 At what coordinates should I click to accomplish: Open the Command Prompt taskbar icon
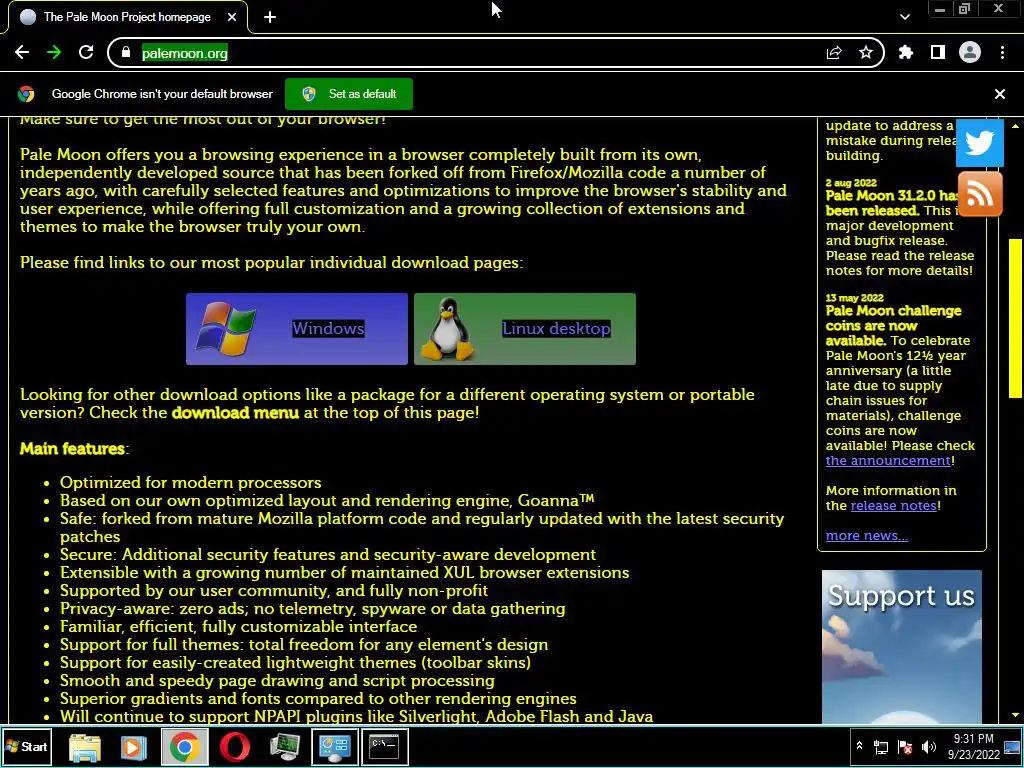[385, 746]
